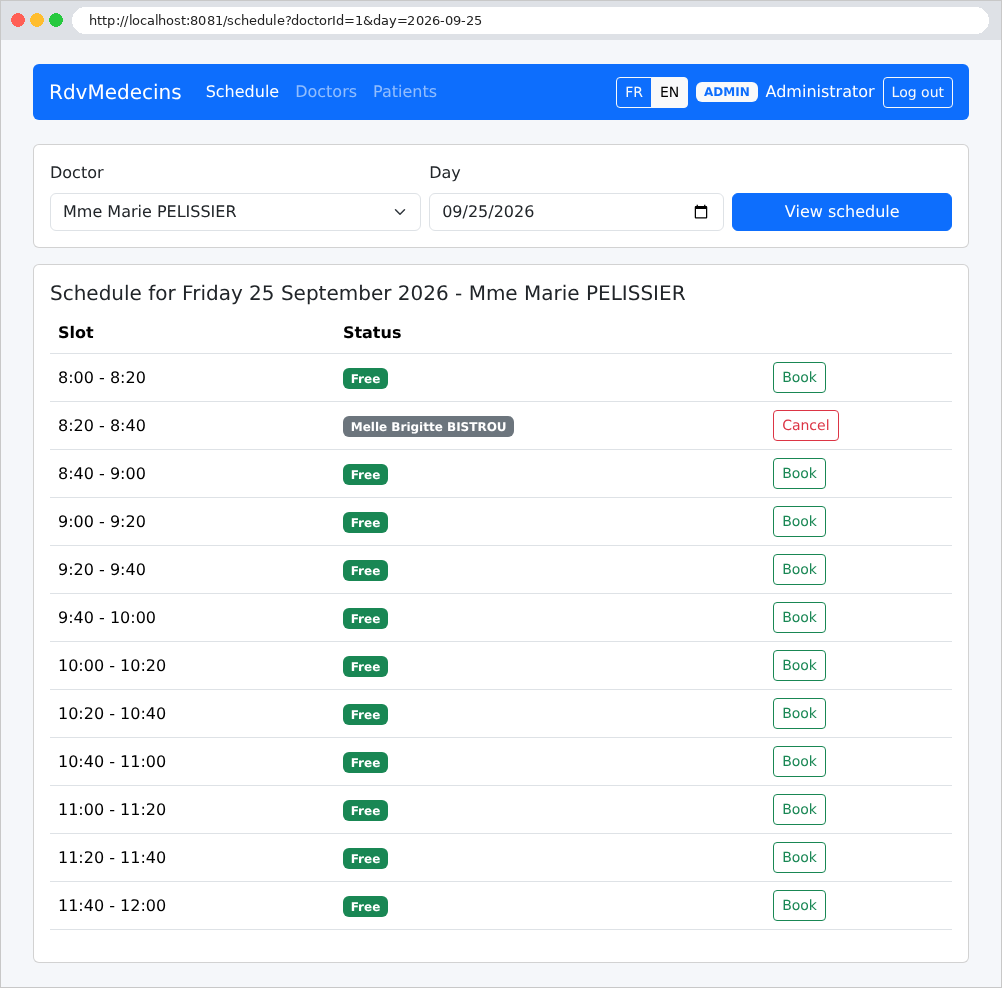Cancel Melle Brigitte BISTROU's appointment
The height and width of the screenshot is (988, 1002).
805,425
